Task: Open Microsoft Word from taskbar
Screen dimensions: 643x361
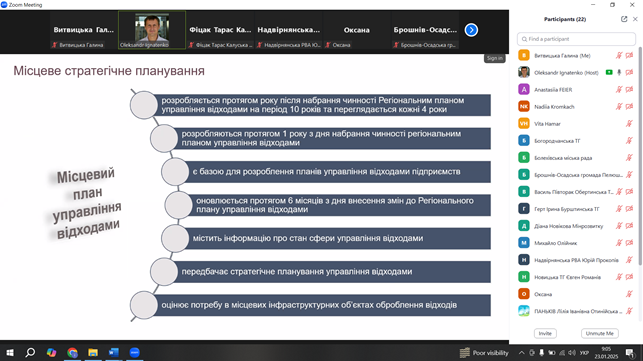Action: pyautogui.click(x=114, y=352)
